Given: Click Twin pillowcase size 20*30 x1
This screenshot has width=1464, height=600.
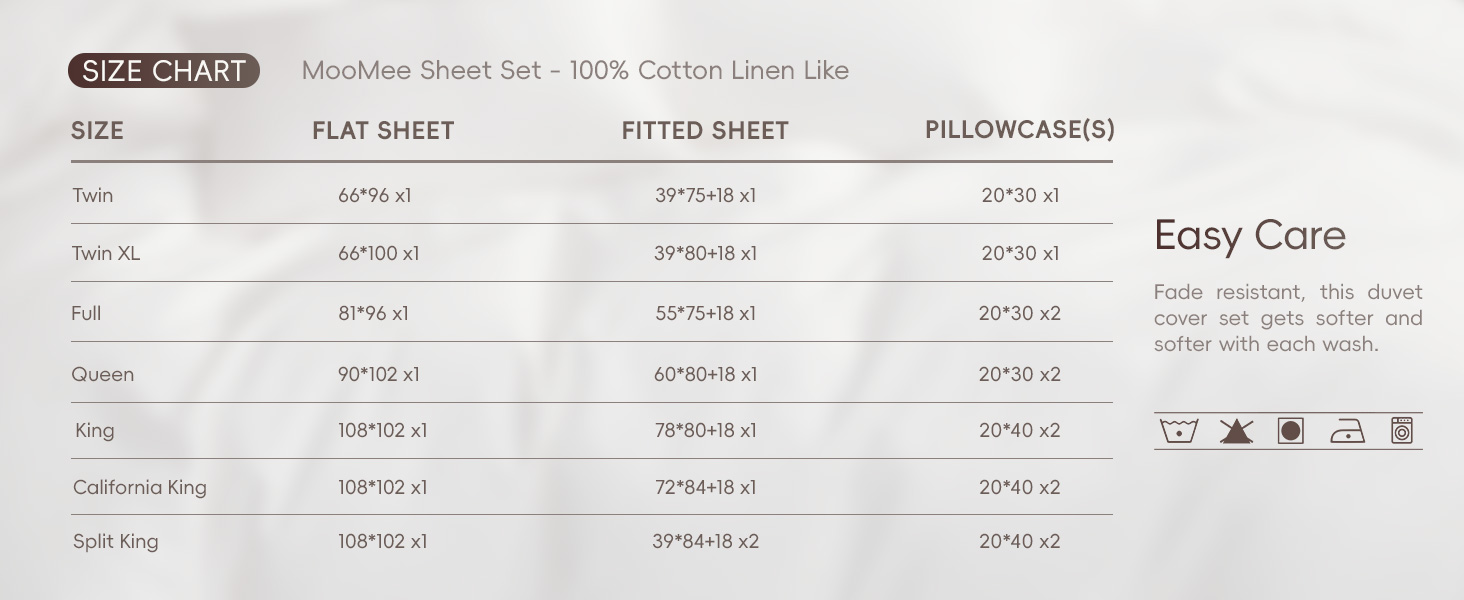Looking at the screenshot, I should pos(1019,195).
